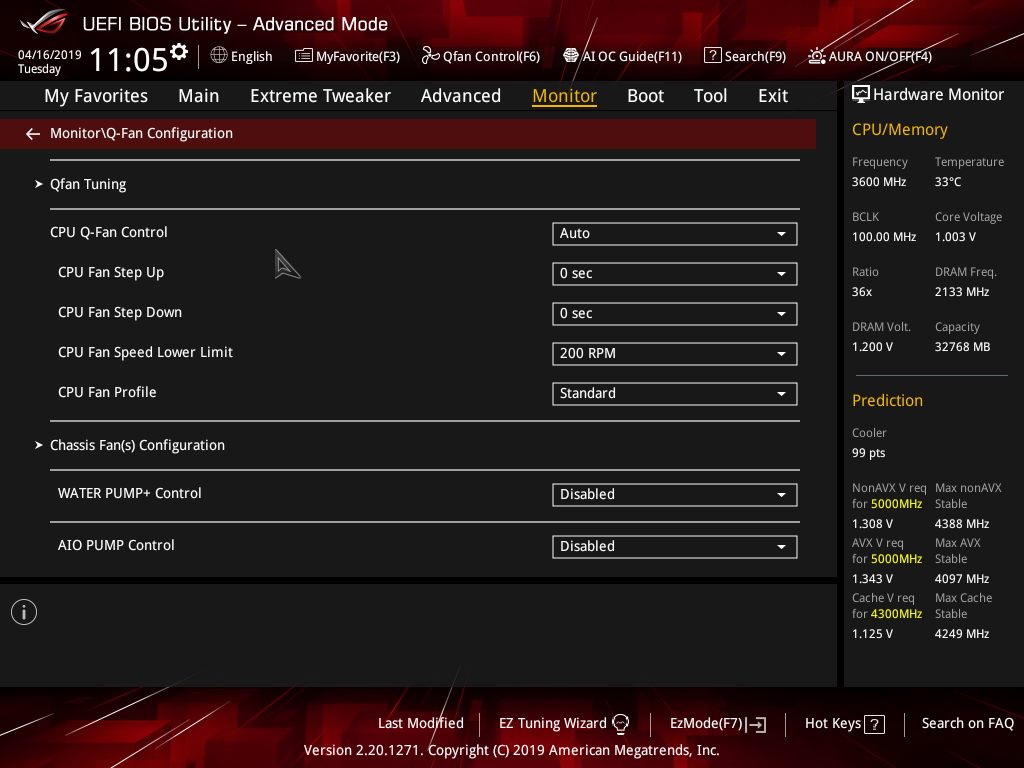
Task: Click the 1.003 V core voltage value
Action: click(955, 237)
